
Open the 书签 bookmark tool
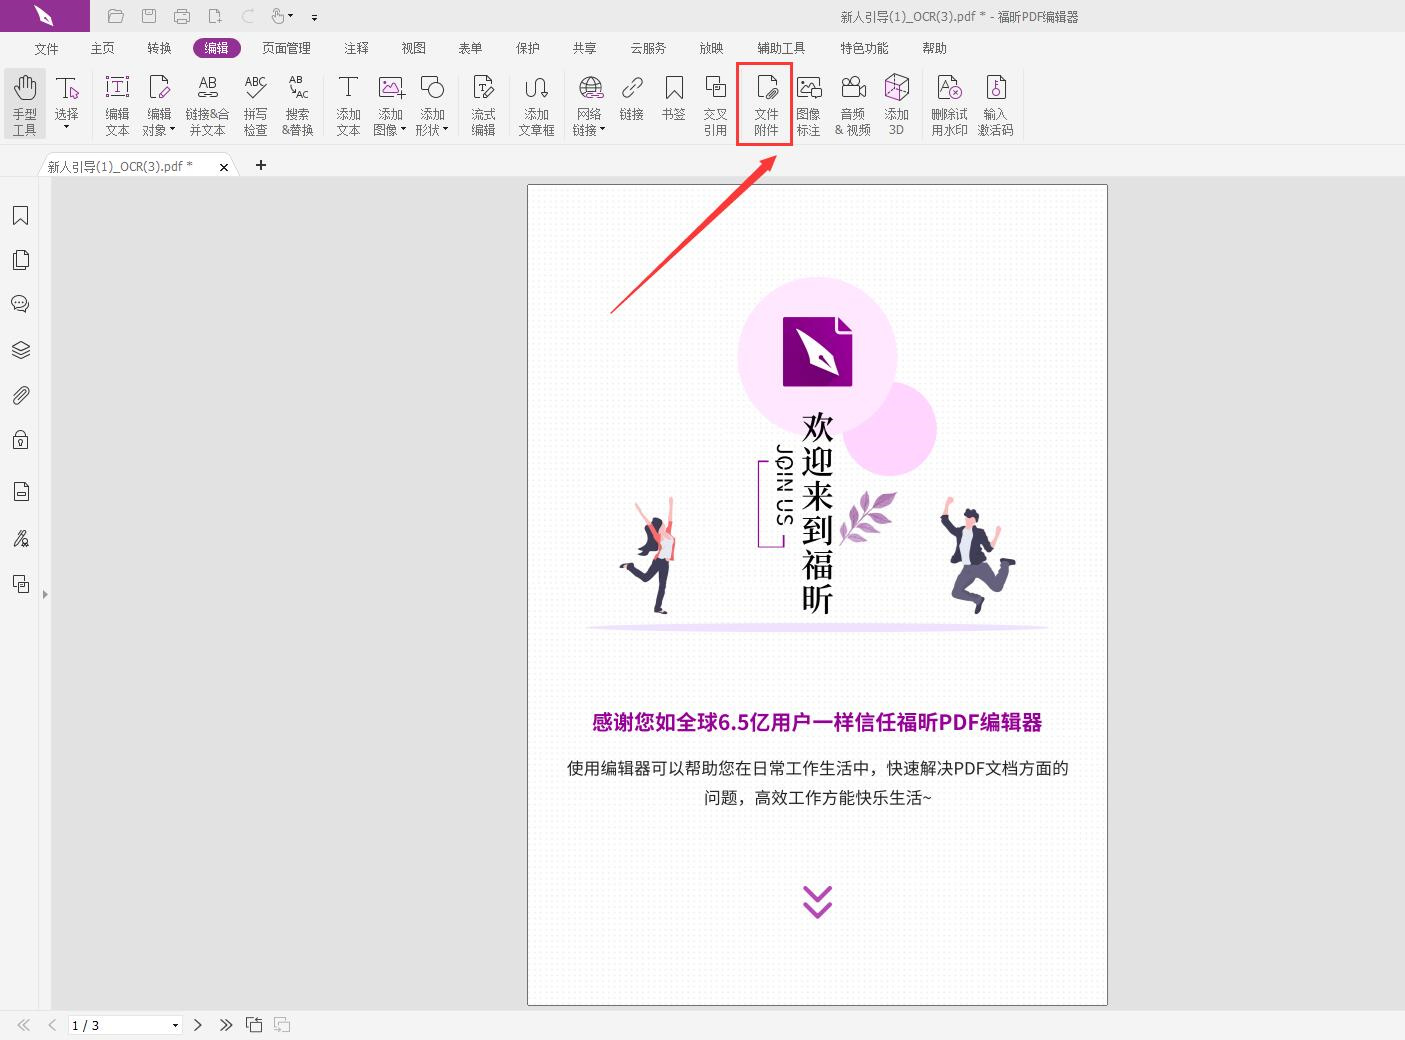coord(674,104)
